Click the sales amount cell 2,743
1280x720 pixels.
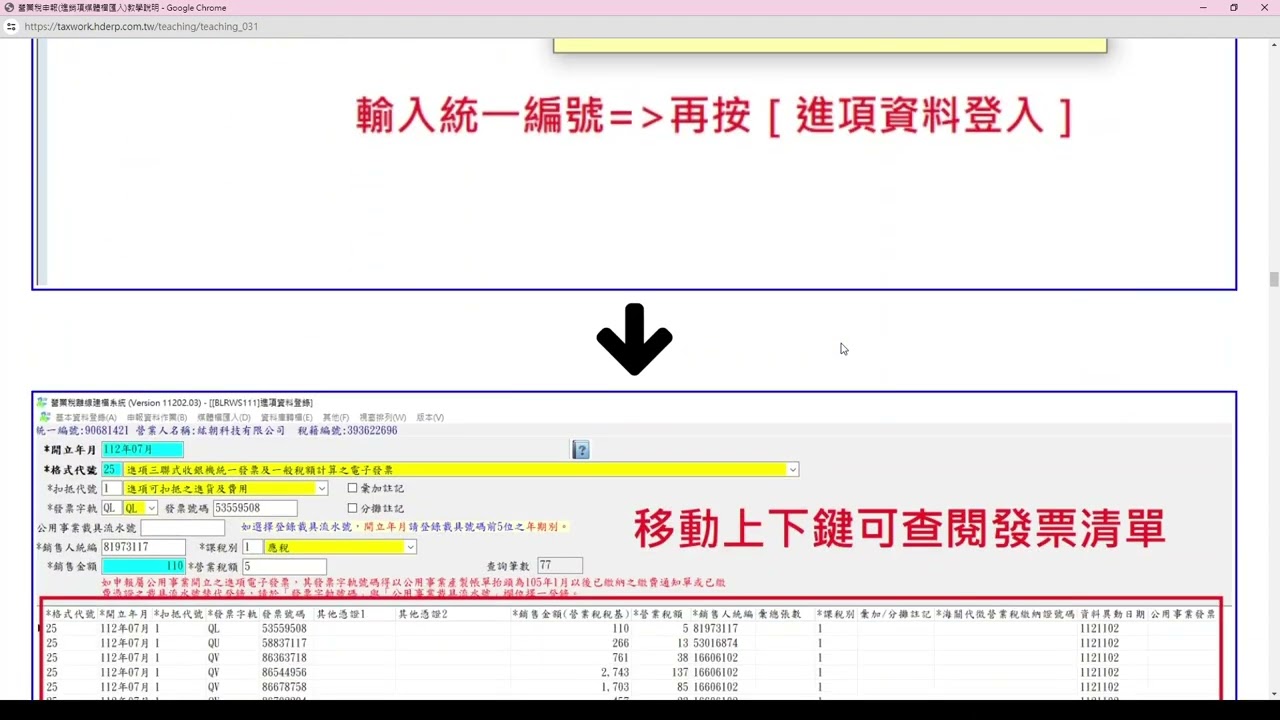pyautogui.click(x=613, y=673)
